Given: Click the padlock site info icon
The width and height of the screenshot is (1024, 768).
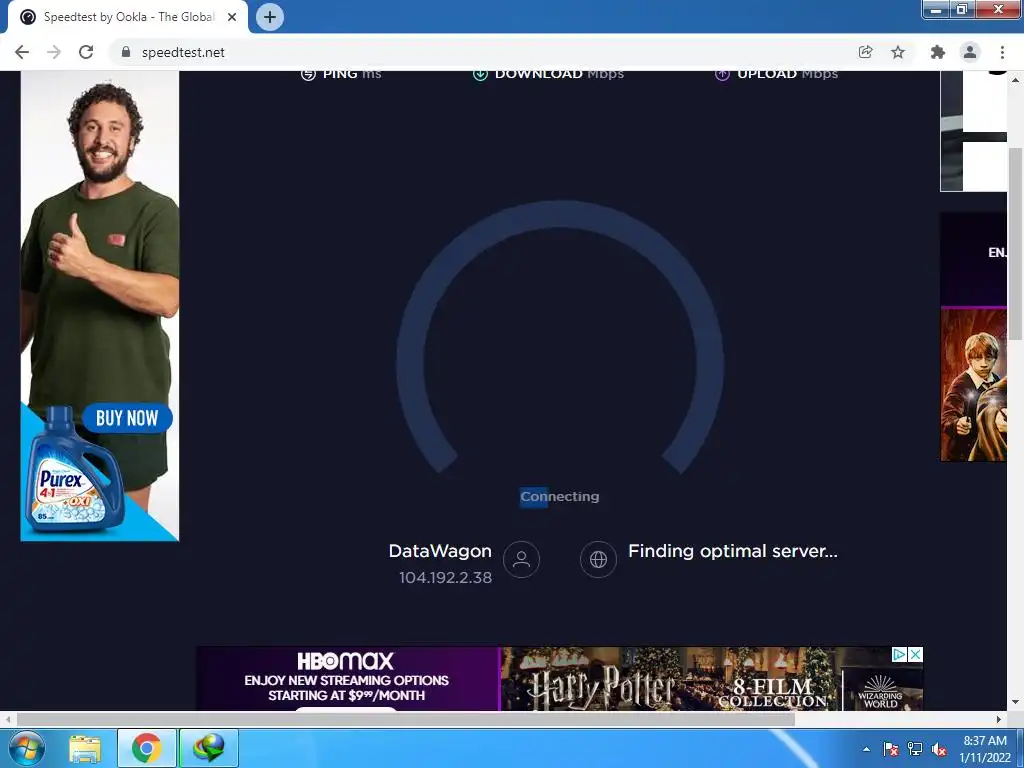Looking at the screenshot, I should click(126, 52).
